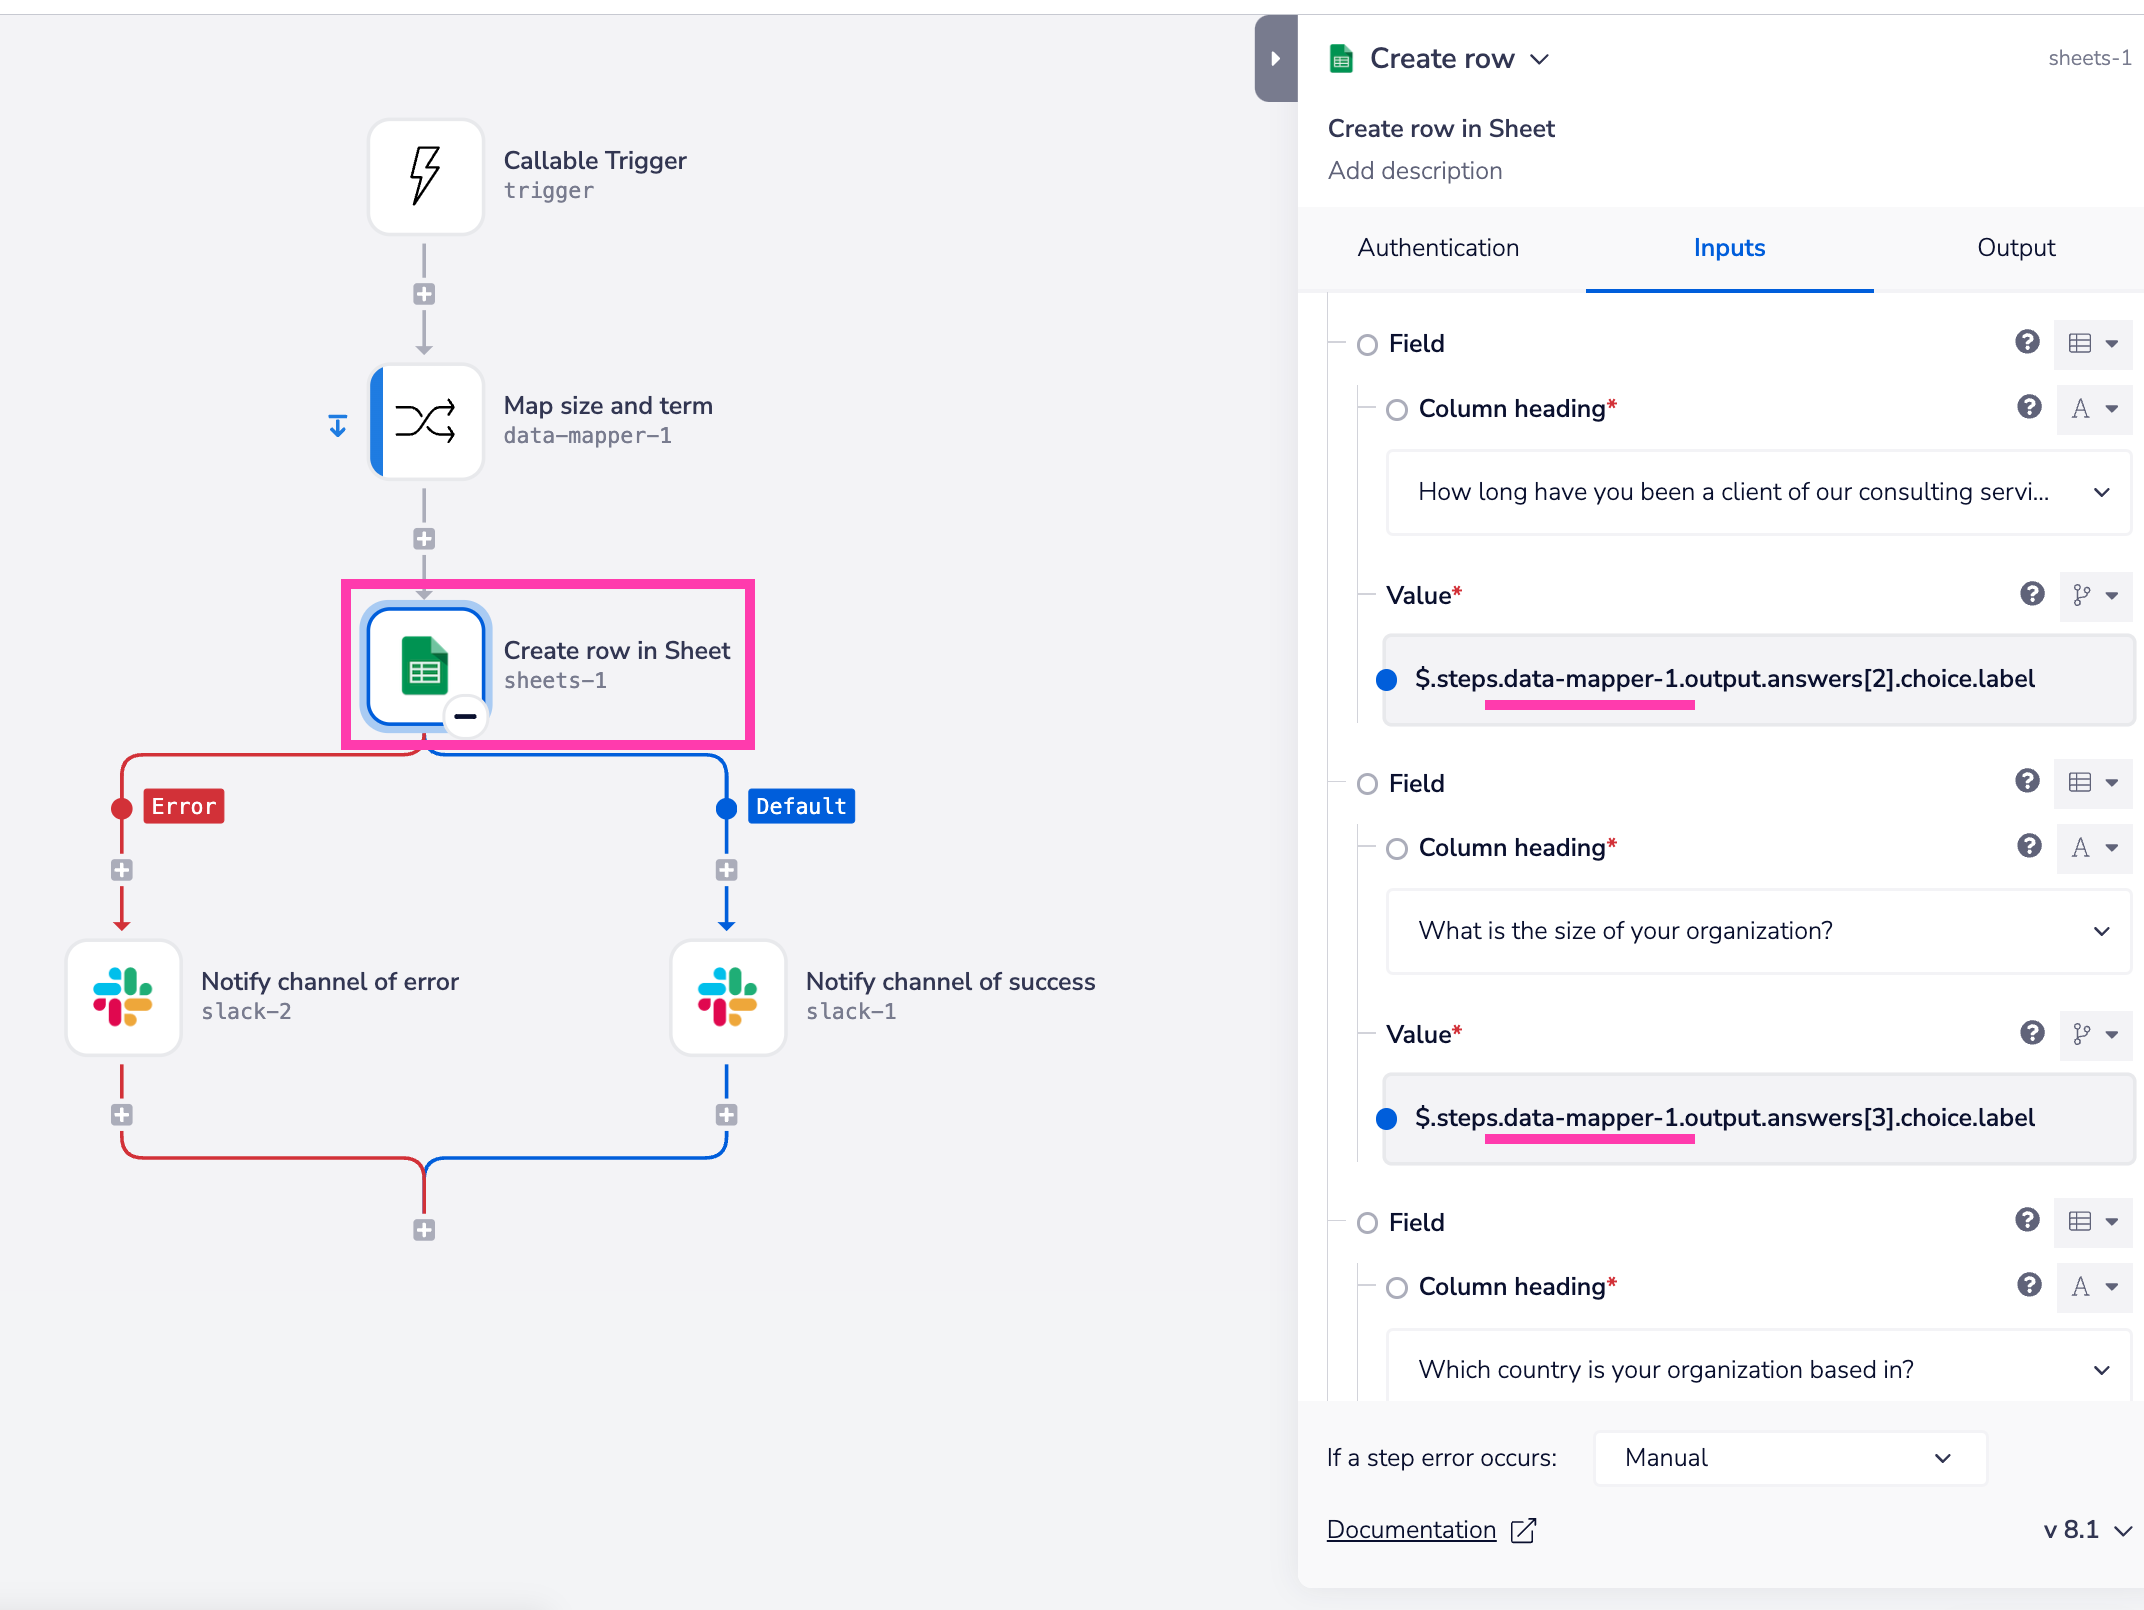The width and height of the screenshot is (2144, 1610).
Task: Open the Notify channel of error Slack step
Action: 123,997
